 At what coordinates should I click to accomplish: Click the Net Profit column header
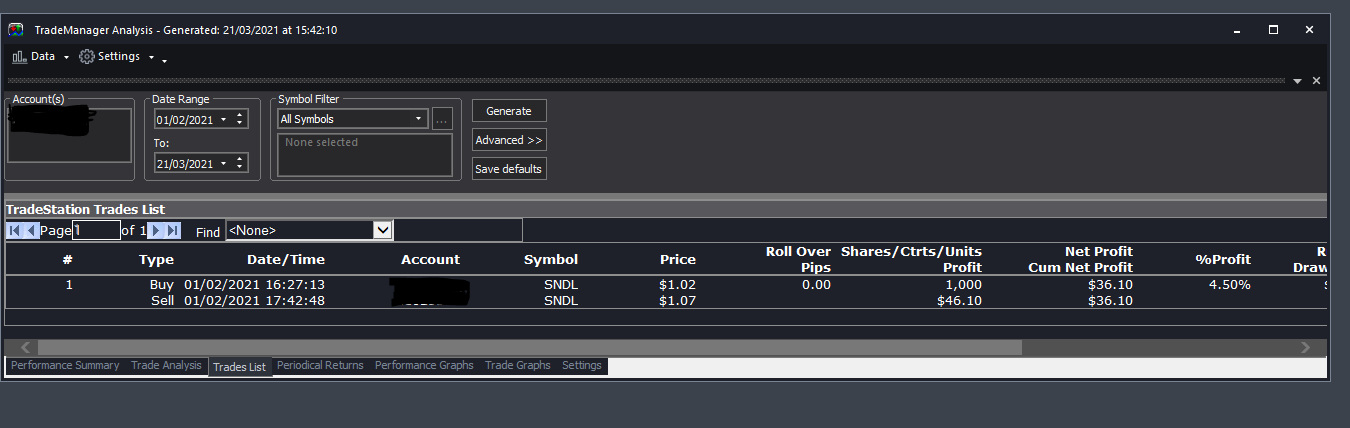coord(1081,259)
